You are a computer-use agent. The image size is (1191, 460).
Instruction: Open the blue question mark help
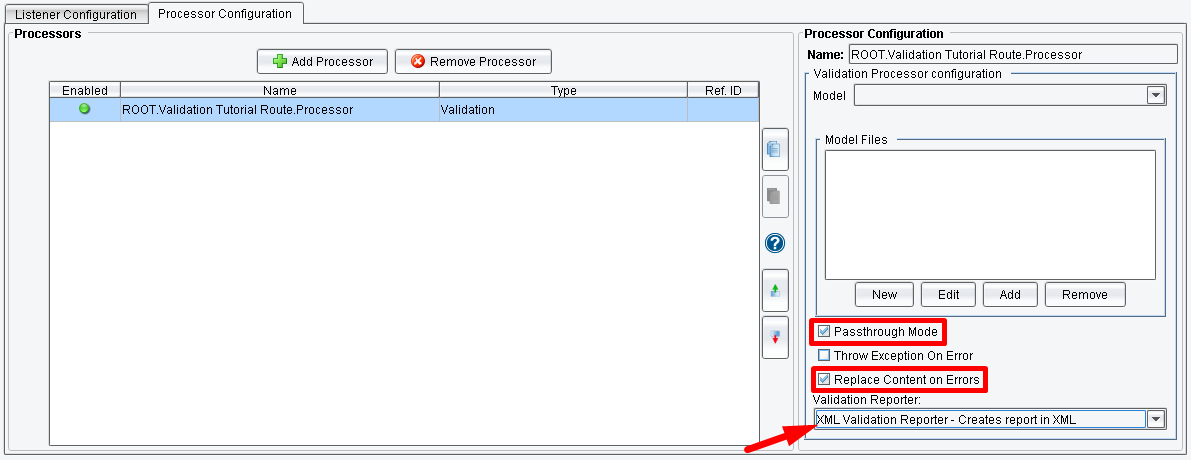click(x=775, y=243)
